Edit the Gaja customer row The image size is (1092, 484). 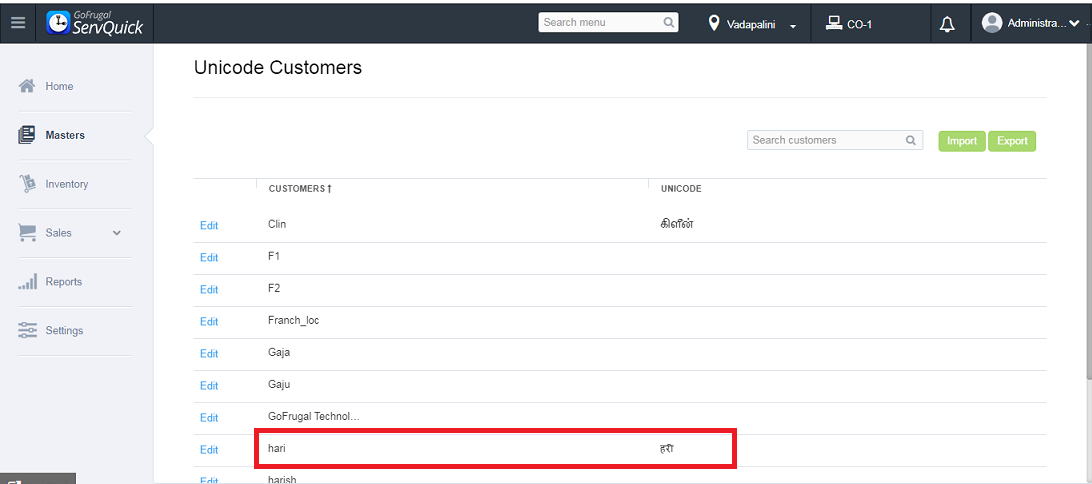click(x=209, y=354)
